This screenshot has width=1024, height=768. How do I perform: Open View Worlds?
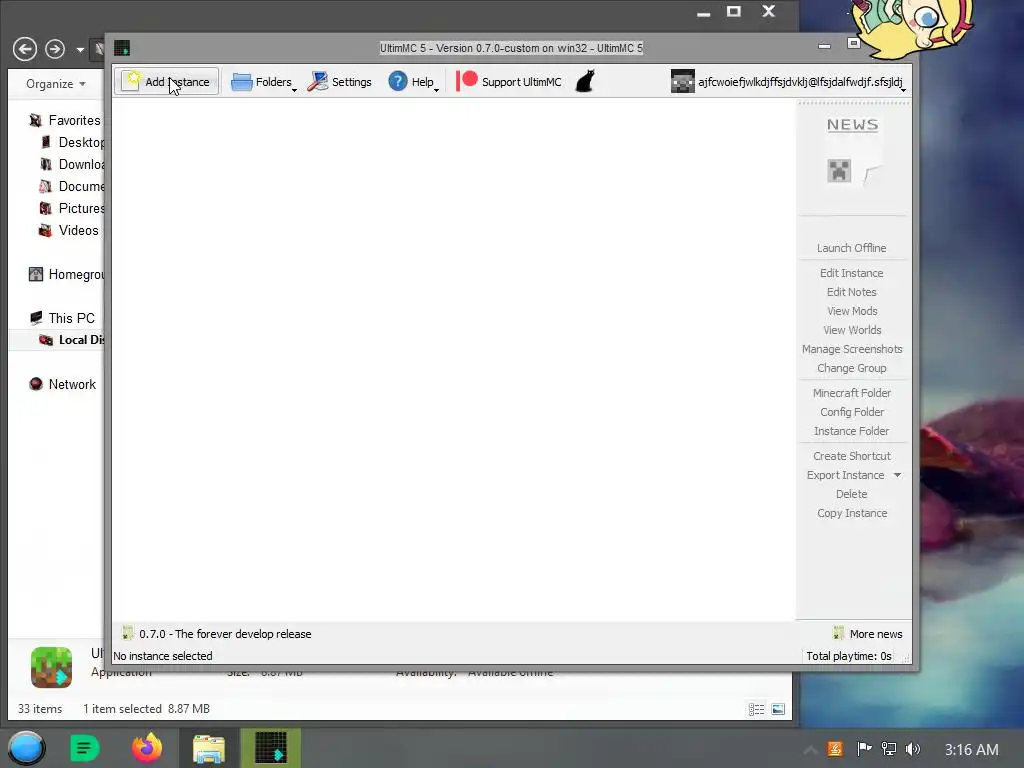(851, 330)
